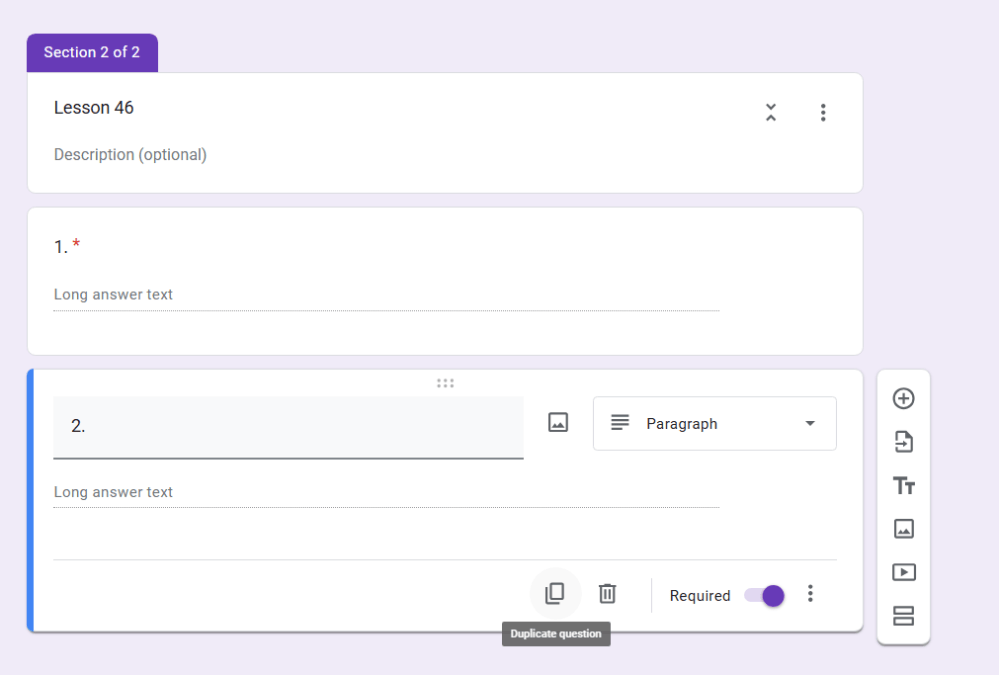Open the Paragraph question type dropdown
The width and height of the screenshot is (999, 675).
[x=714, y=424]
